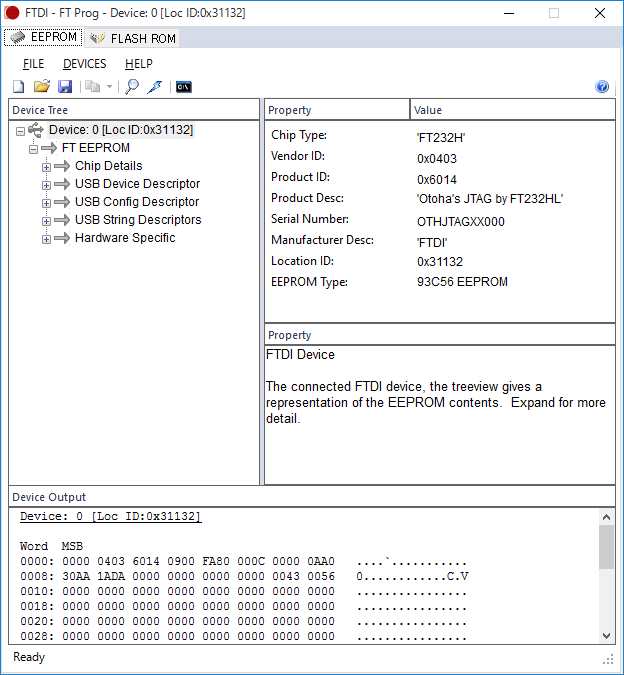The width and height of the screenshot is (624, 675).
Task: Open the FILE menu
Action: click(x=34, y=64)
